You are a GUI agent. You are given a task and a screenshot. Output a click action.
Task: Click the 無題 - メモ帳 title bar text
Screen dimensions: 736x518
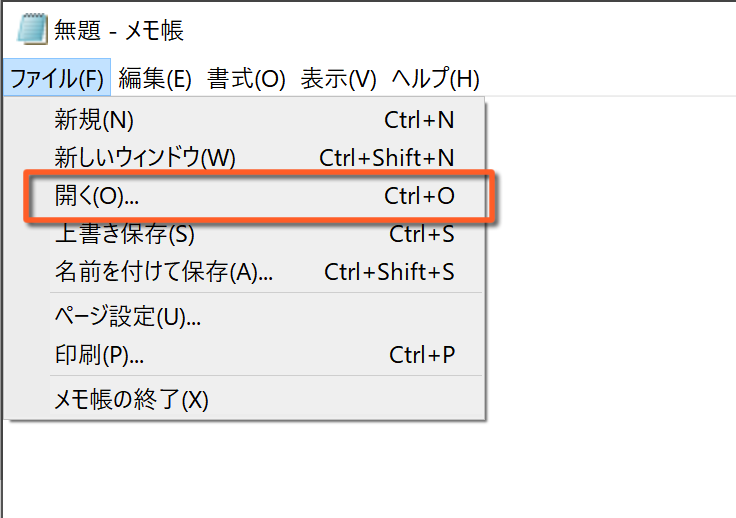(119, 30)
